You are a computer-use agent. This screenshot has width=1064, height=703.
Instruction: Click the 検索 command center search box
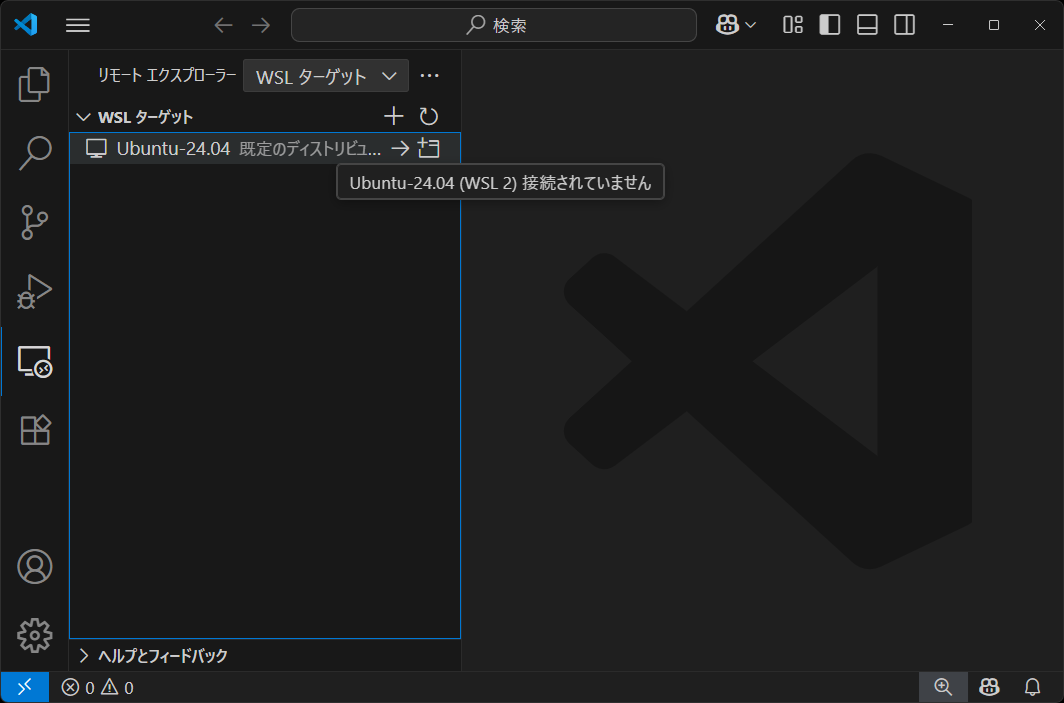coord(494,25)
